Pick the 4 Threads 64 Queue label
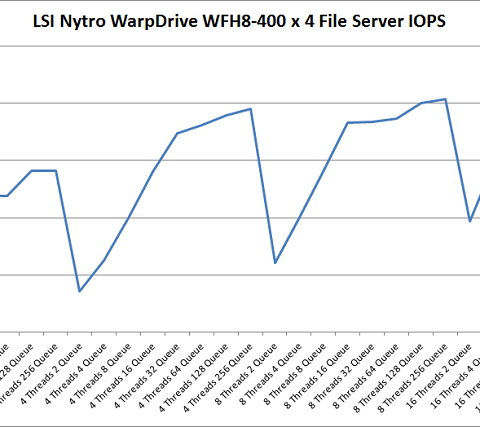480x427 pixels. pyautogui.click(x=171, y=376)
